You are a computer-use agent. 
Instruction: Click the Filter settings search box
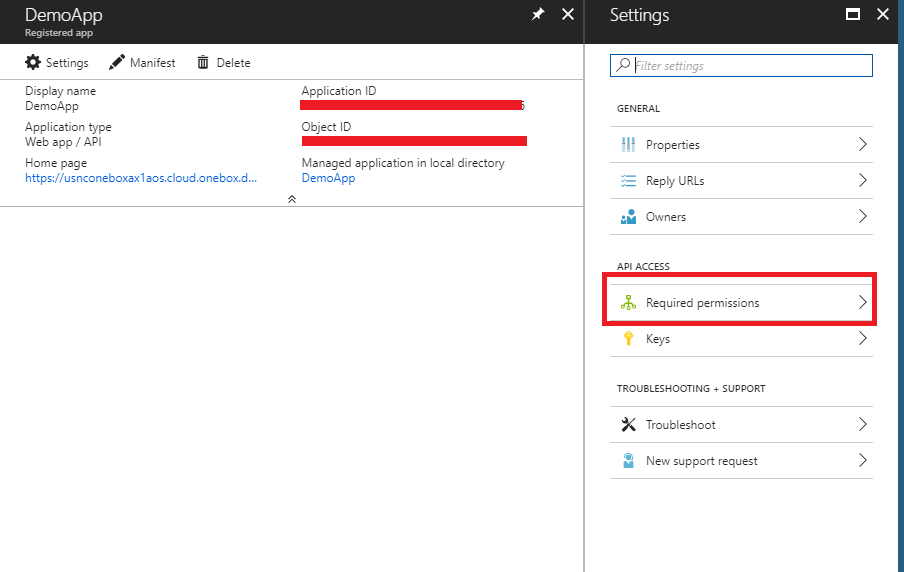coord(750,66)
